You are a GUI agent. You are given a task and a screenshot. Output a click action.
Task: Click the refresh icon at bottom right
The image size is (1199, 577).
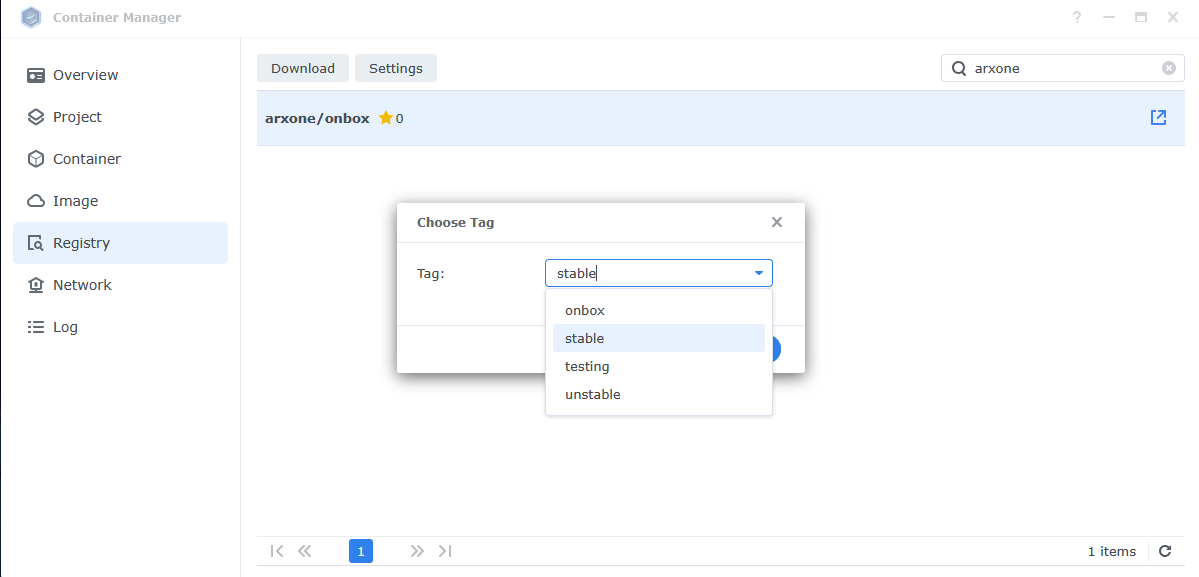tap(1165, 551)
